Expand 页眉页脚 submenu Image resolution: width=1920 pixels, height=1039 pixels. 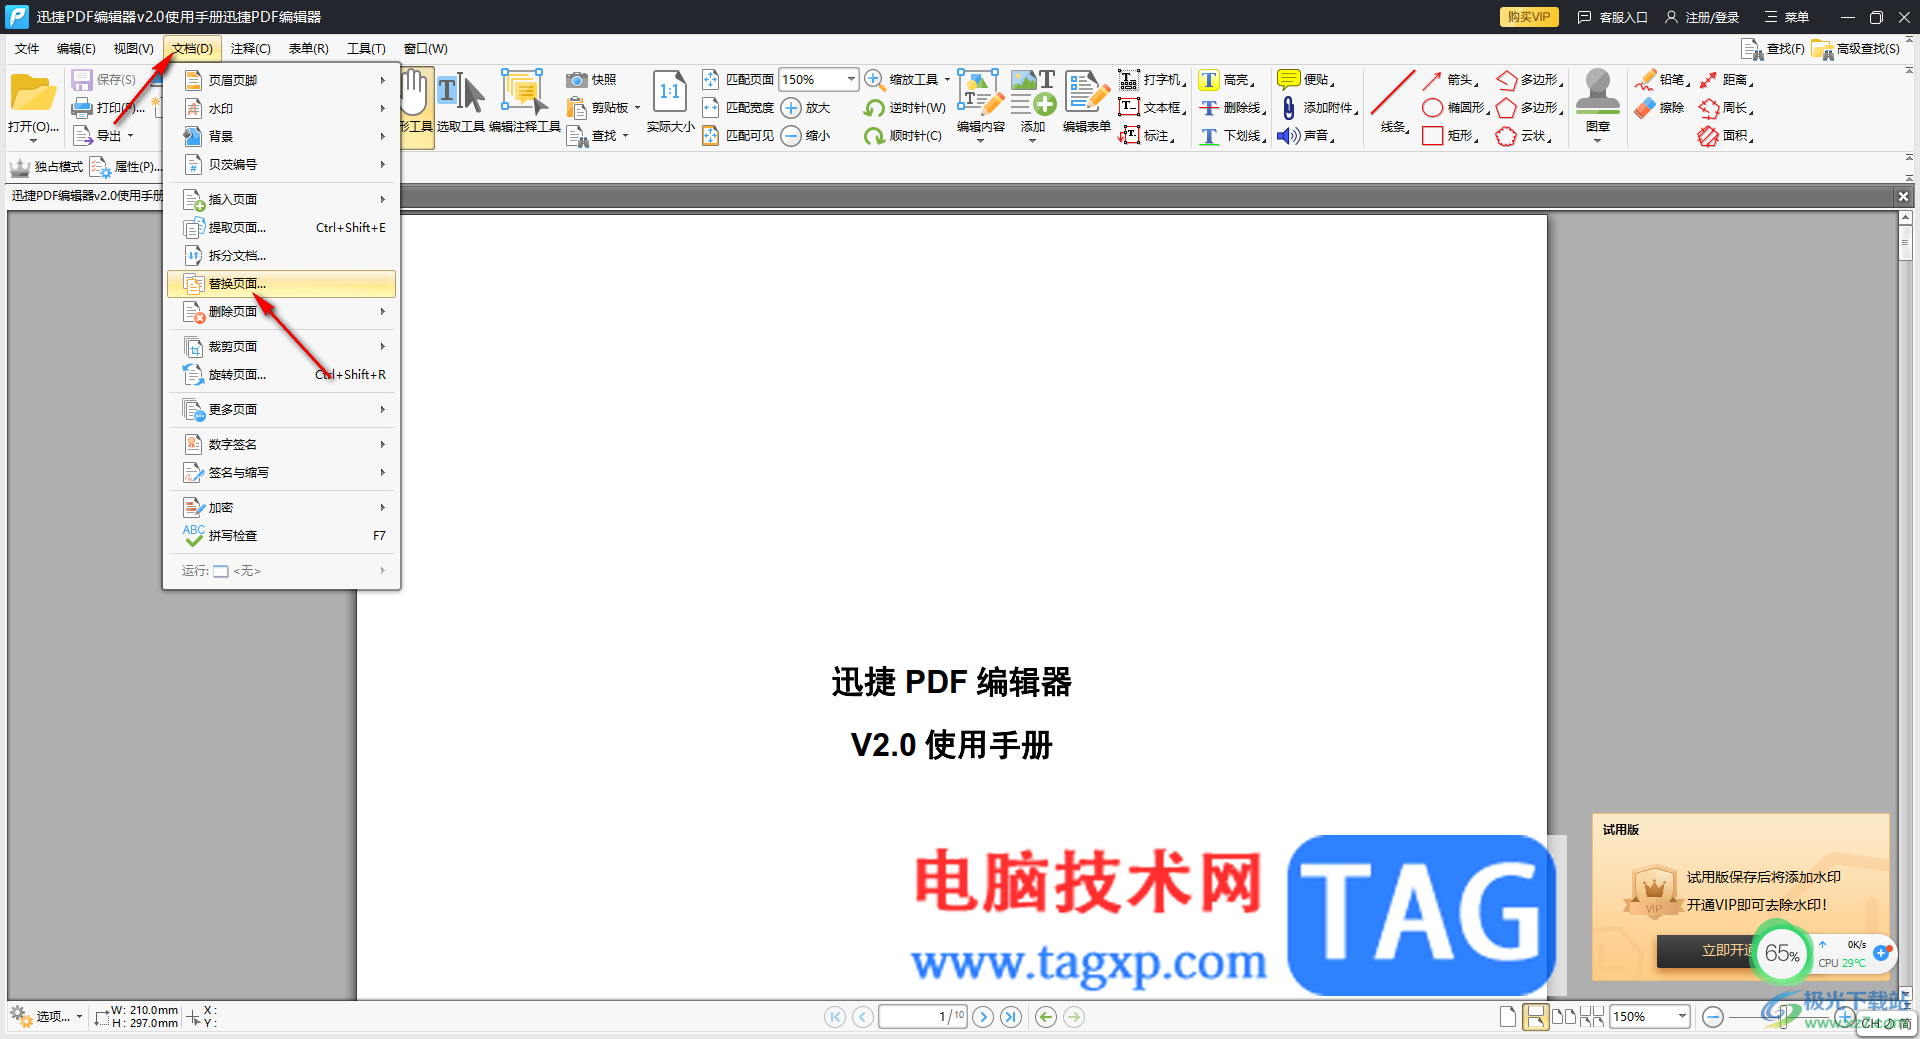point(281,80)
